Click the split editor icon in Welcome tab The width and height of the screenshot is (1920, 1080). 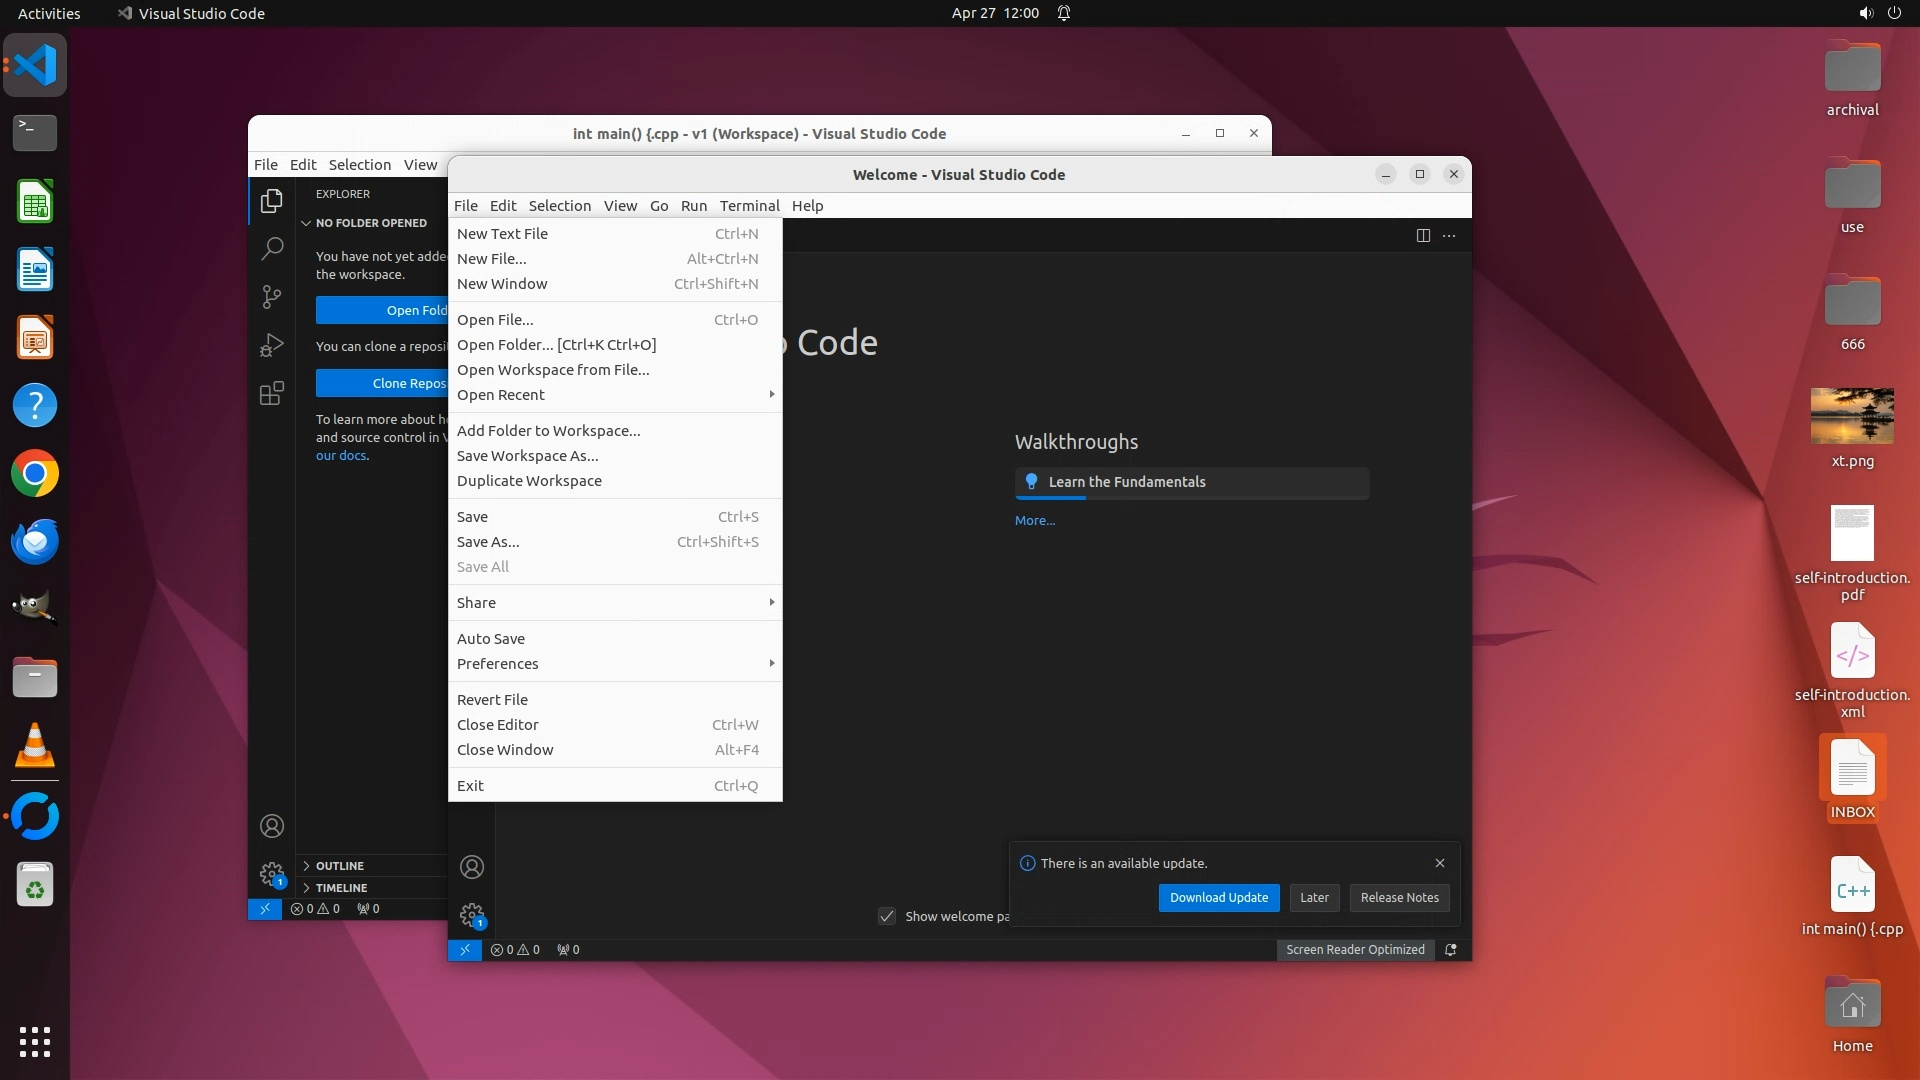click(x=1422, y=235)
